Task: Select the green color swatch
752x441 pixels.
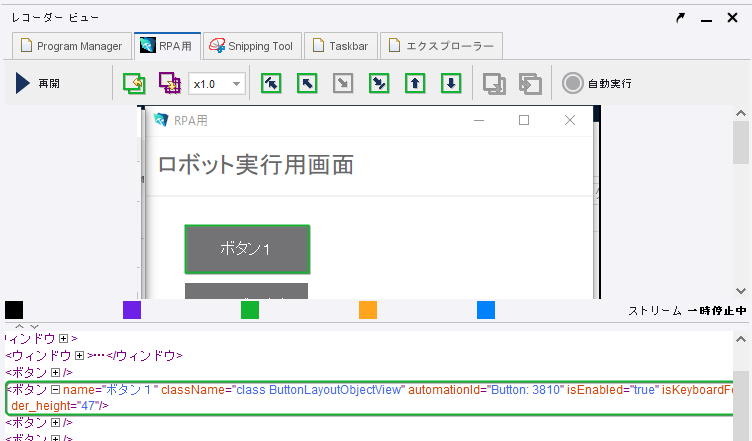Action: tap(250, 310)
